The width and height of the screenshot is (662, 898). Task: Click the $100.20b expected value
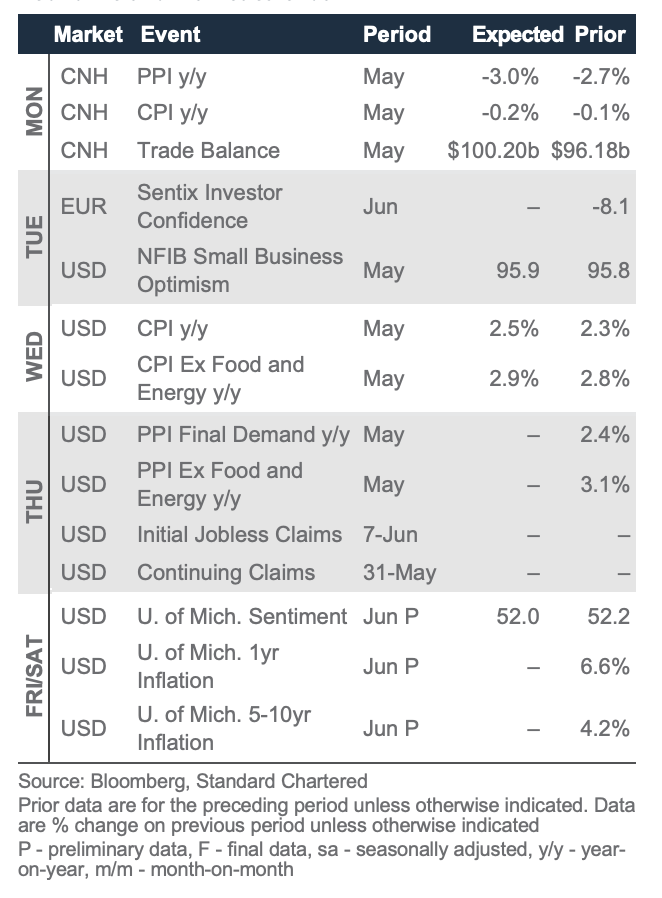point(493,151)
